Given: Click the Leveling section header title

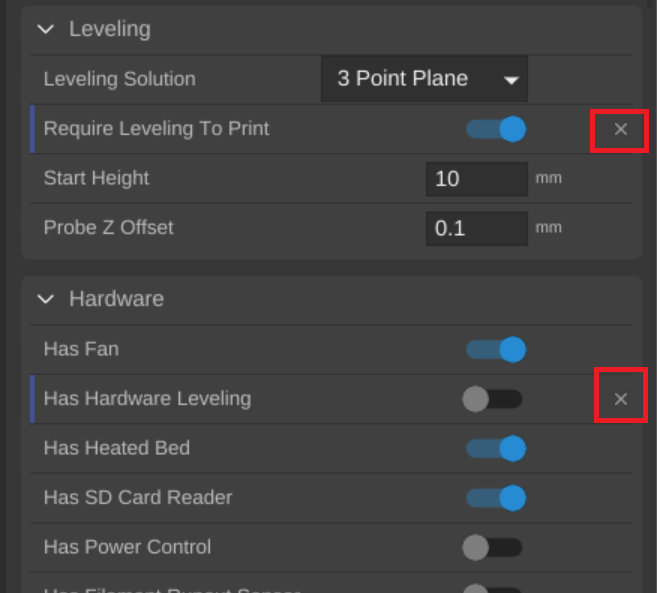Looking at the screenshot, I should (x=110, y=29).
